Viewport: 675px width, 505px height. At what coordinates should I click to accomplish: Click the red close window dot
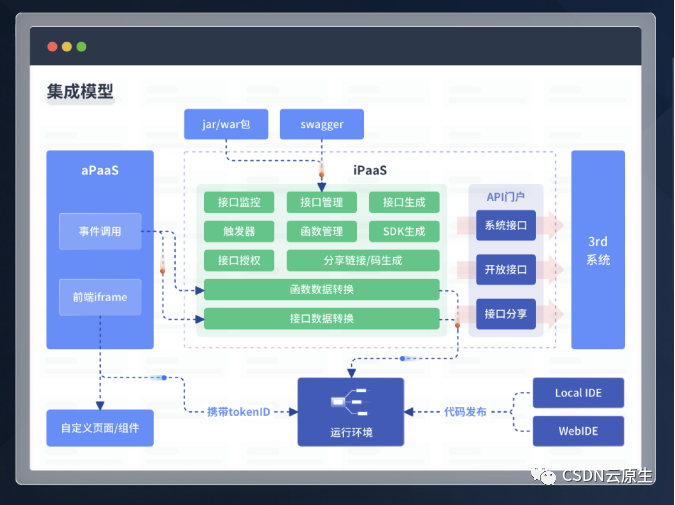52,46
